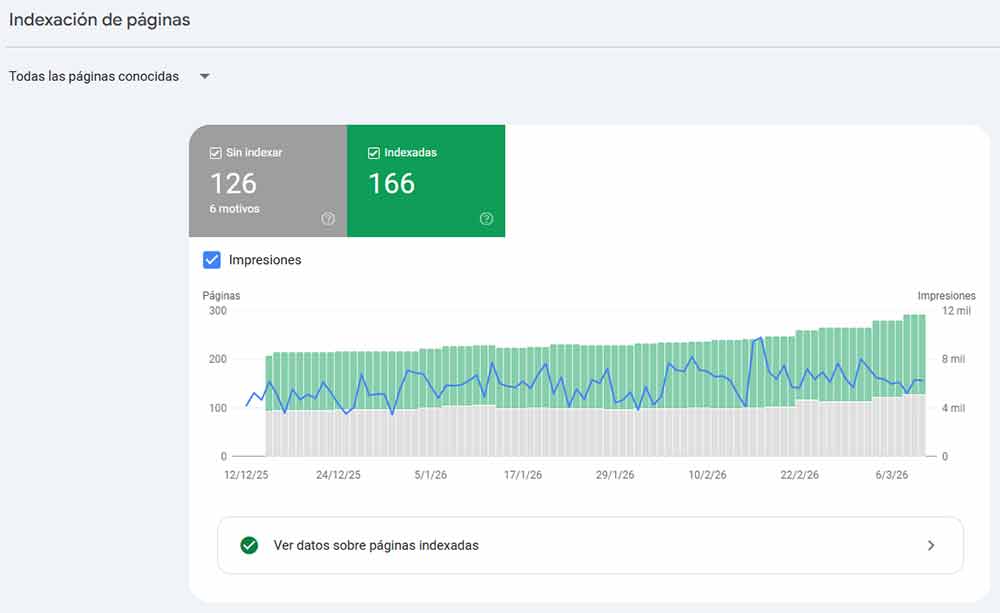1000x613 pixels.
Task: Click the help icon in Indexadas card
Action: tap(486, 219)
